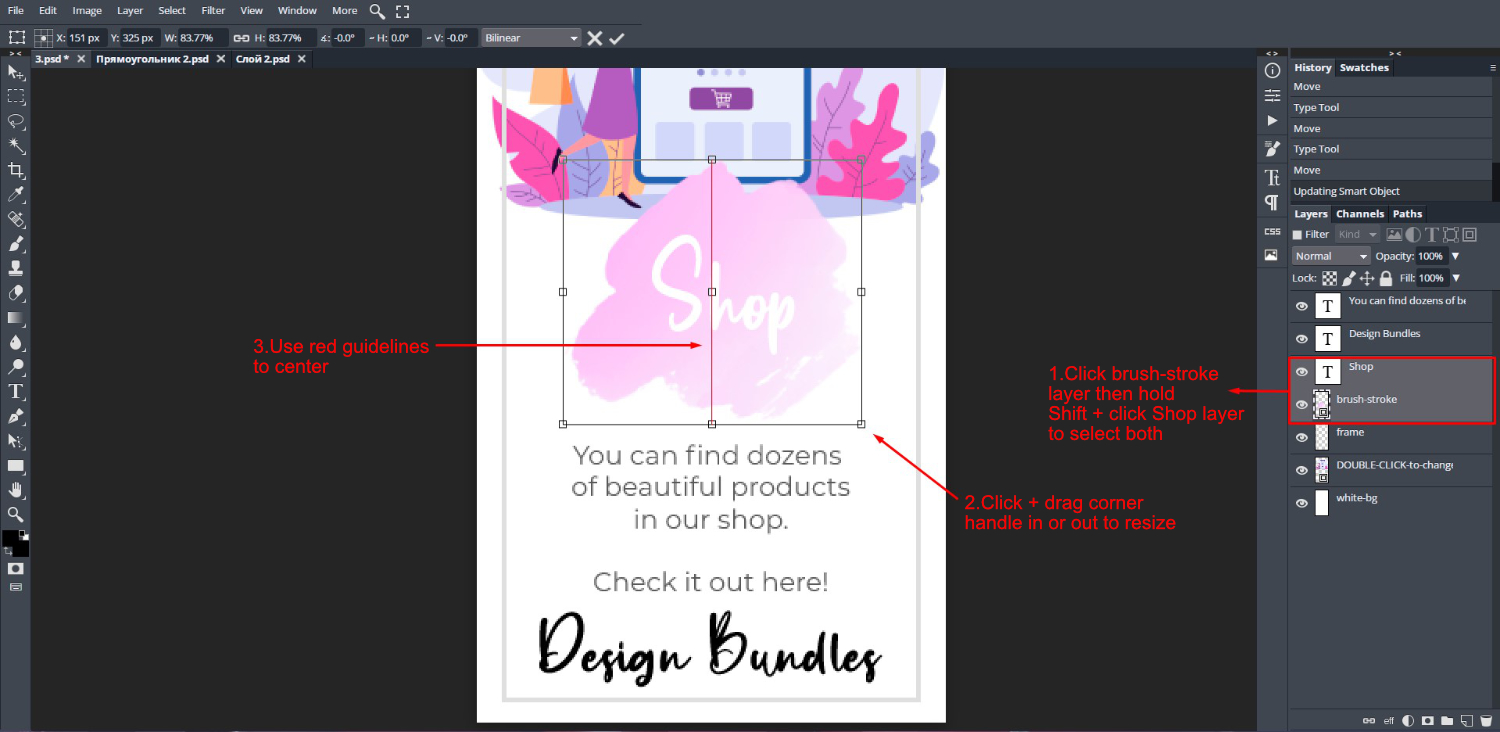1500x732 pixels.
Task: Collapse the right panel with >< arrows
Action: [1394, 53]
